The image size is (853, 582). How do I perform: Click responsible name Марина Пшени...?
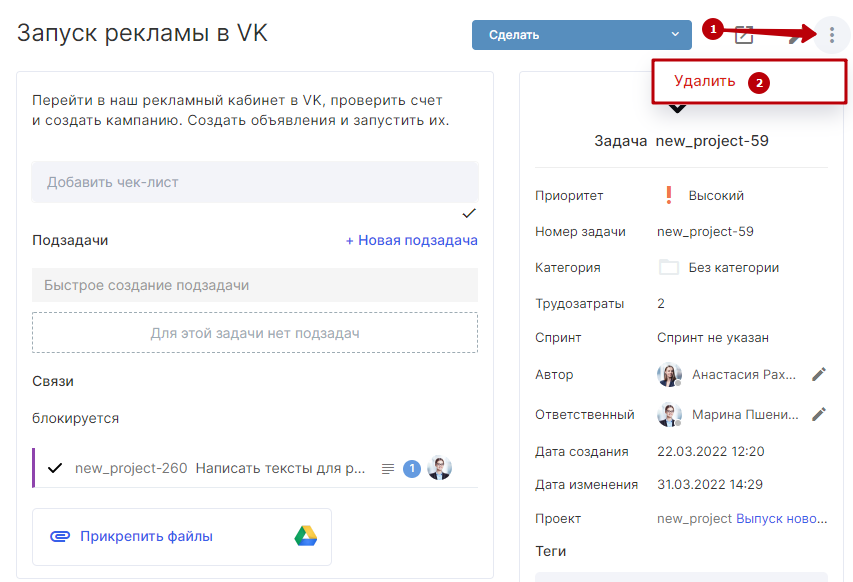[x=745, y=414]
